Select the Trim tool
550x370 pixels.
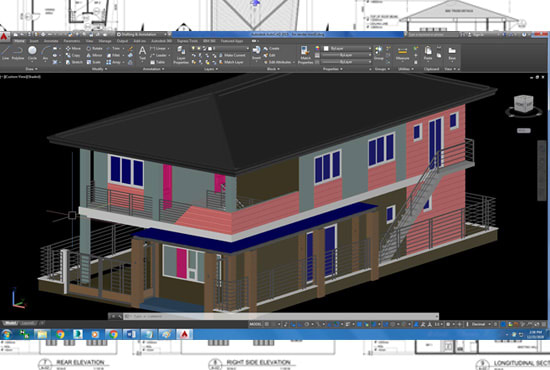(x=114, y=48)
